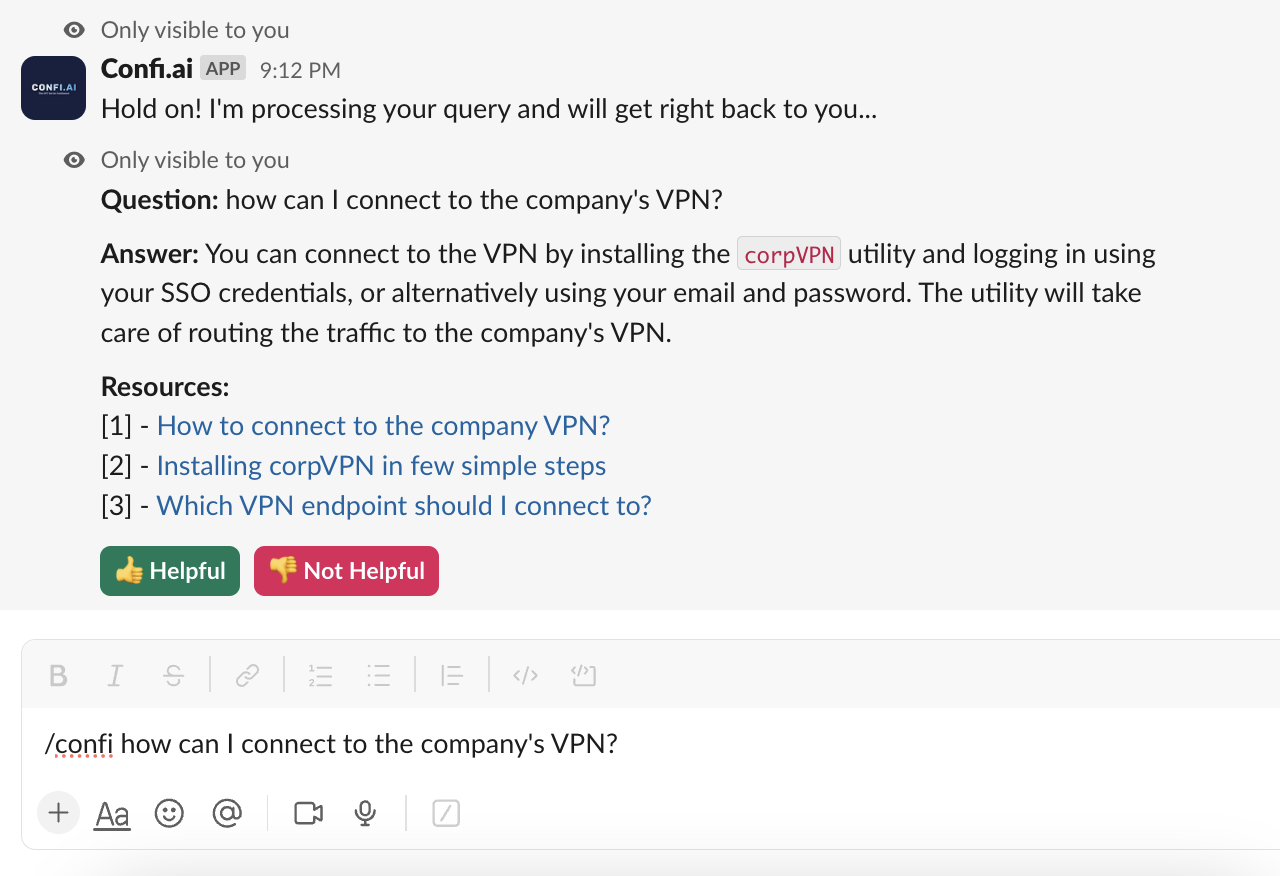This screenshot has height=876, width=1280.
Task: Insert a blockquote
Action: click(451, 675)
